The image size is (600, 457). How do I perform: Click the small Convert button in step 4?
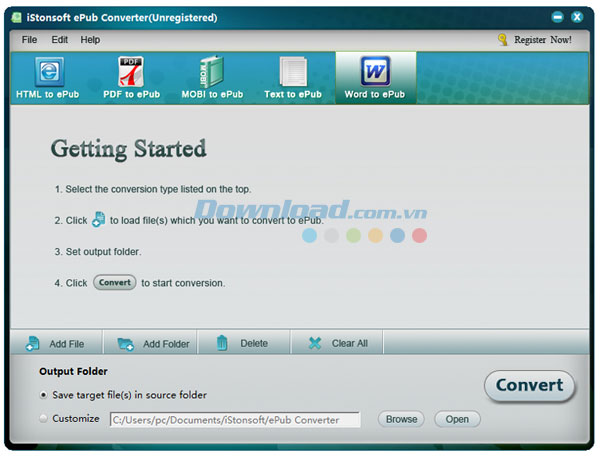click(114, 282)
